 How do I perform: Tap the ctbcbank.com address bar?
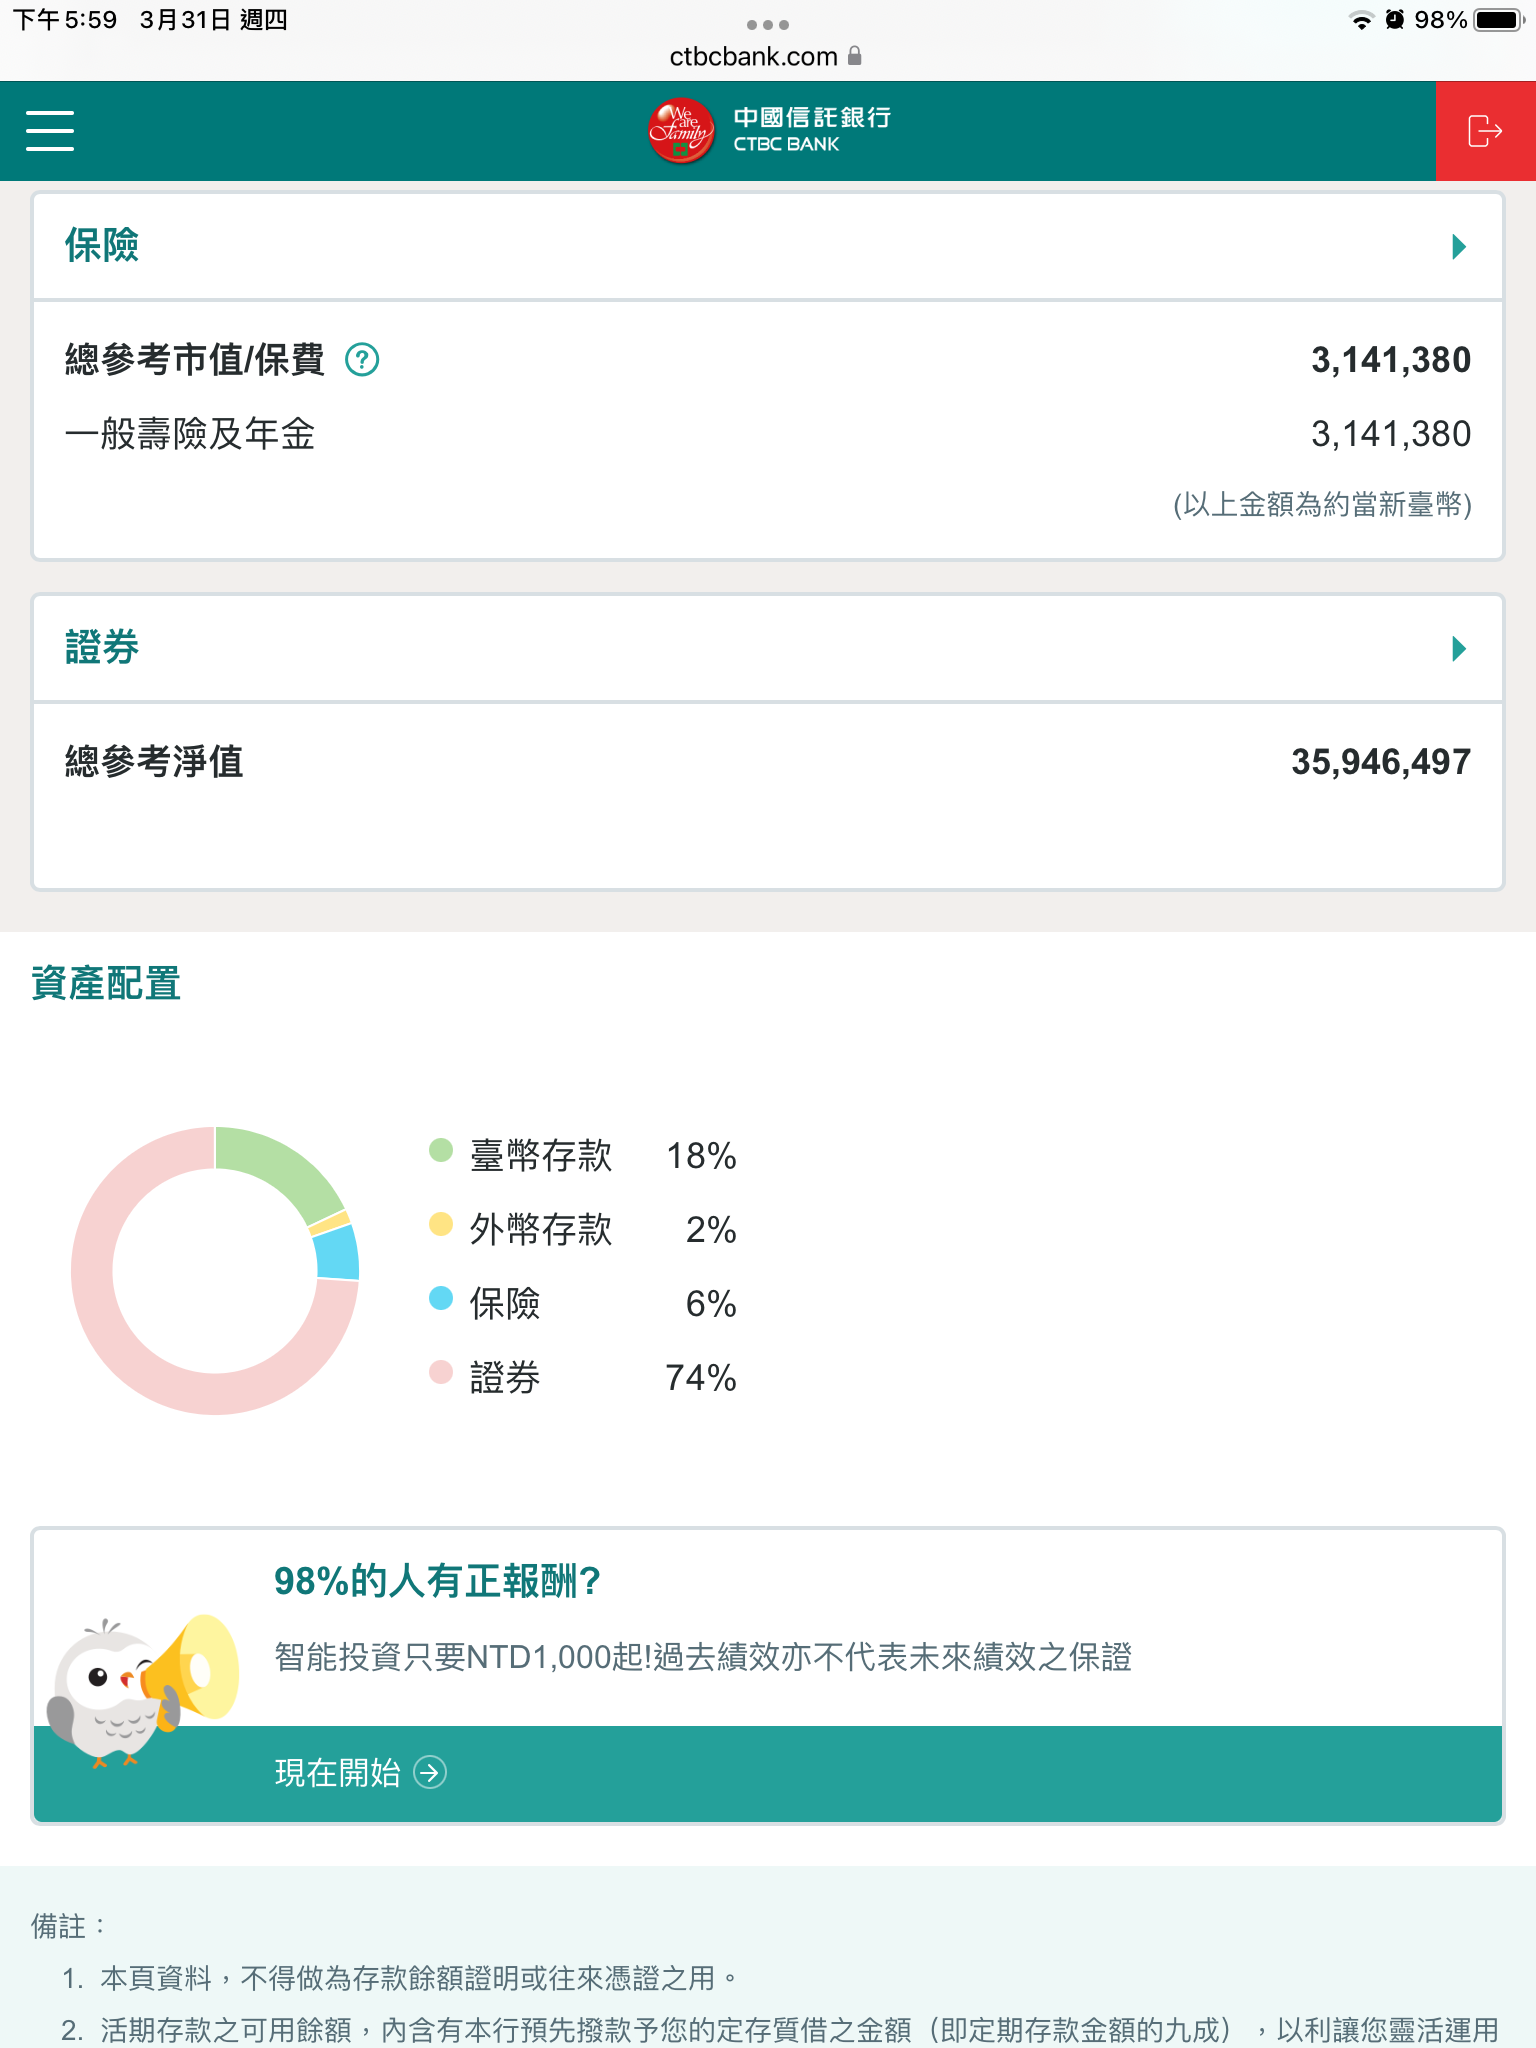point(754,57)
